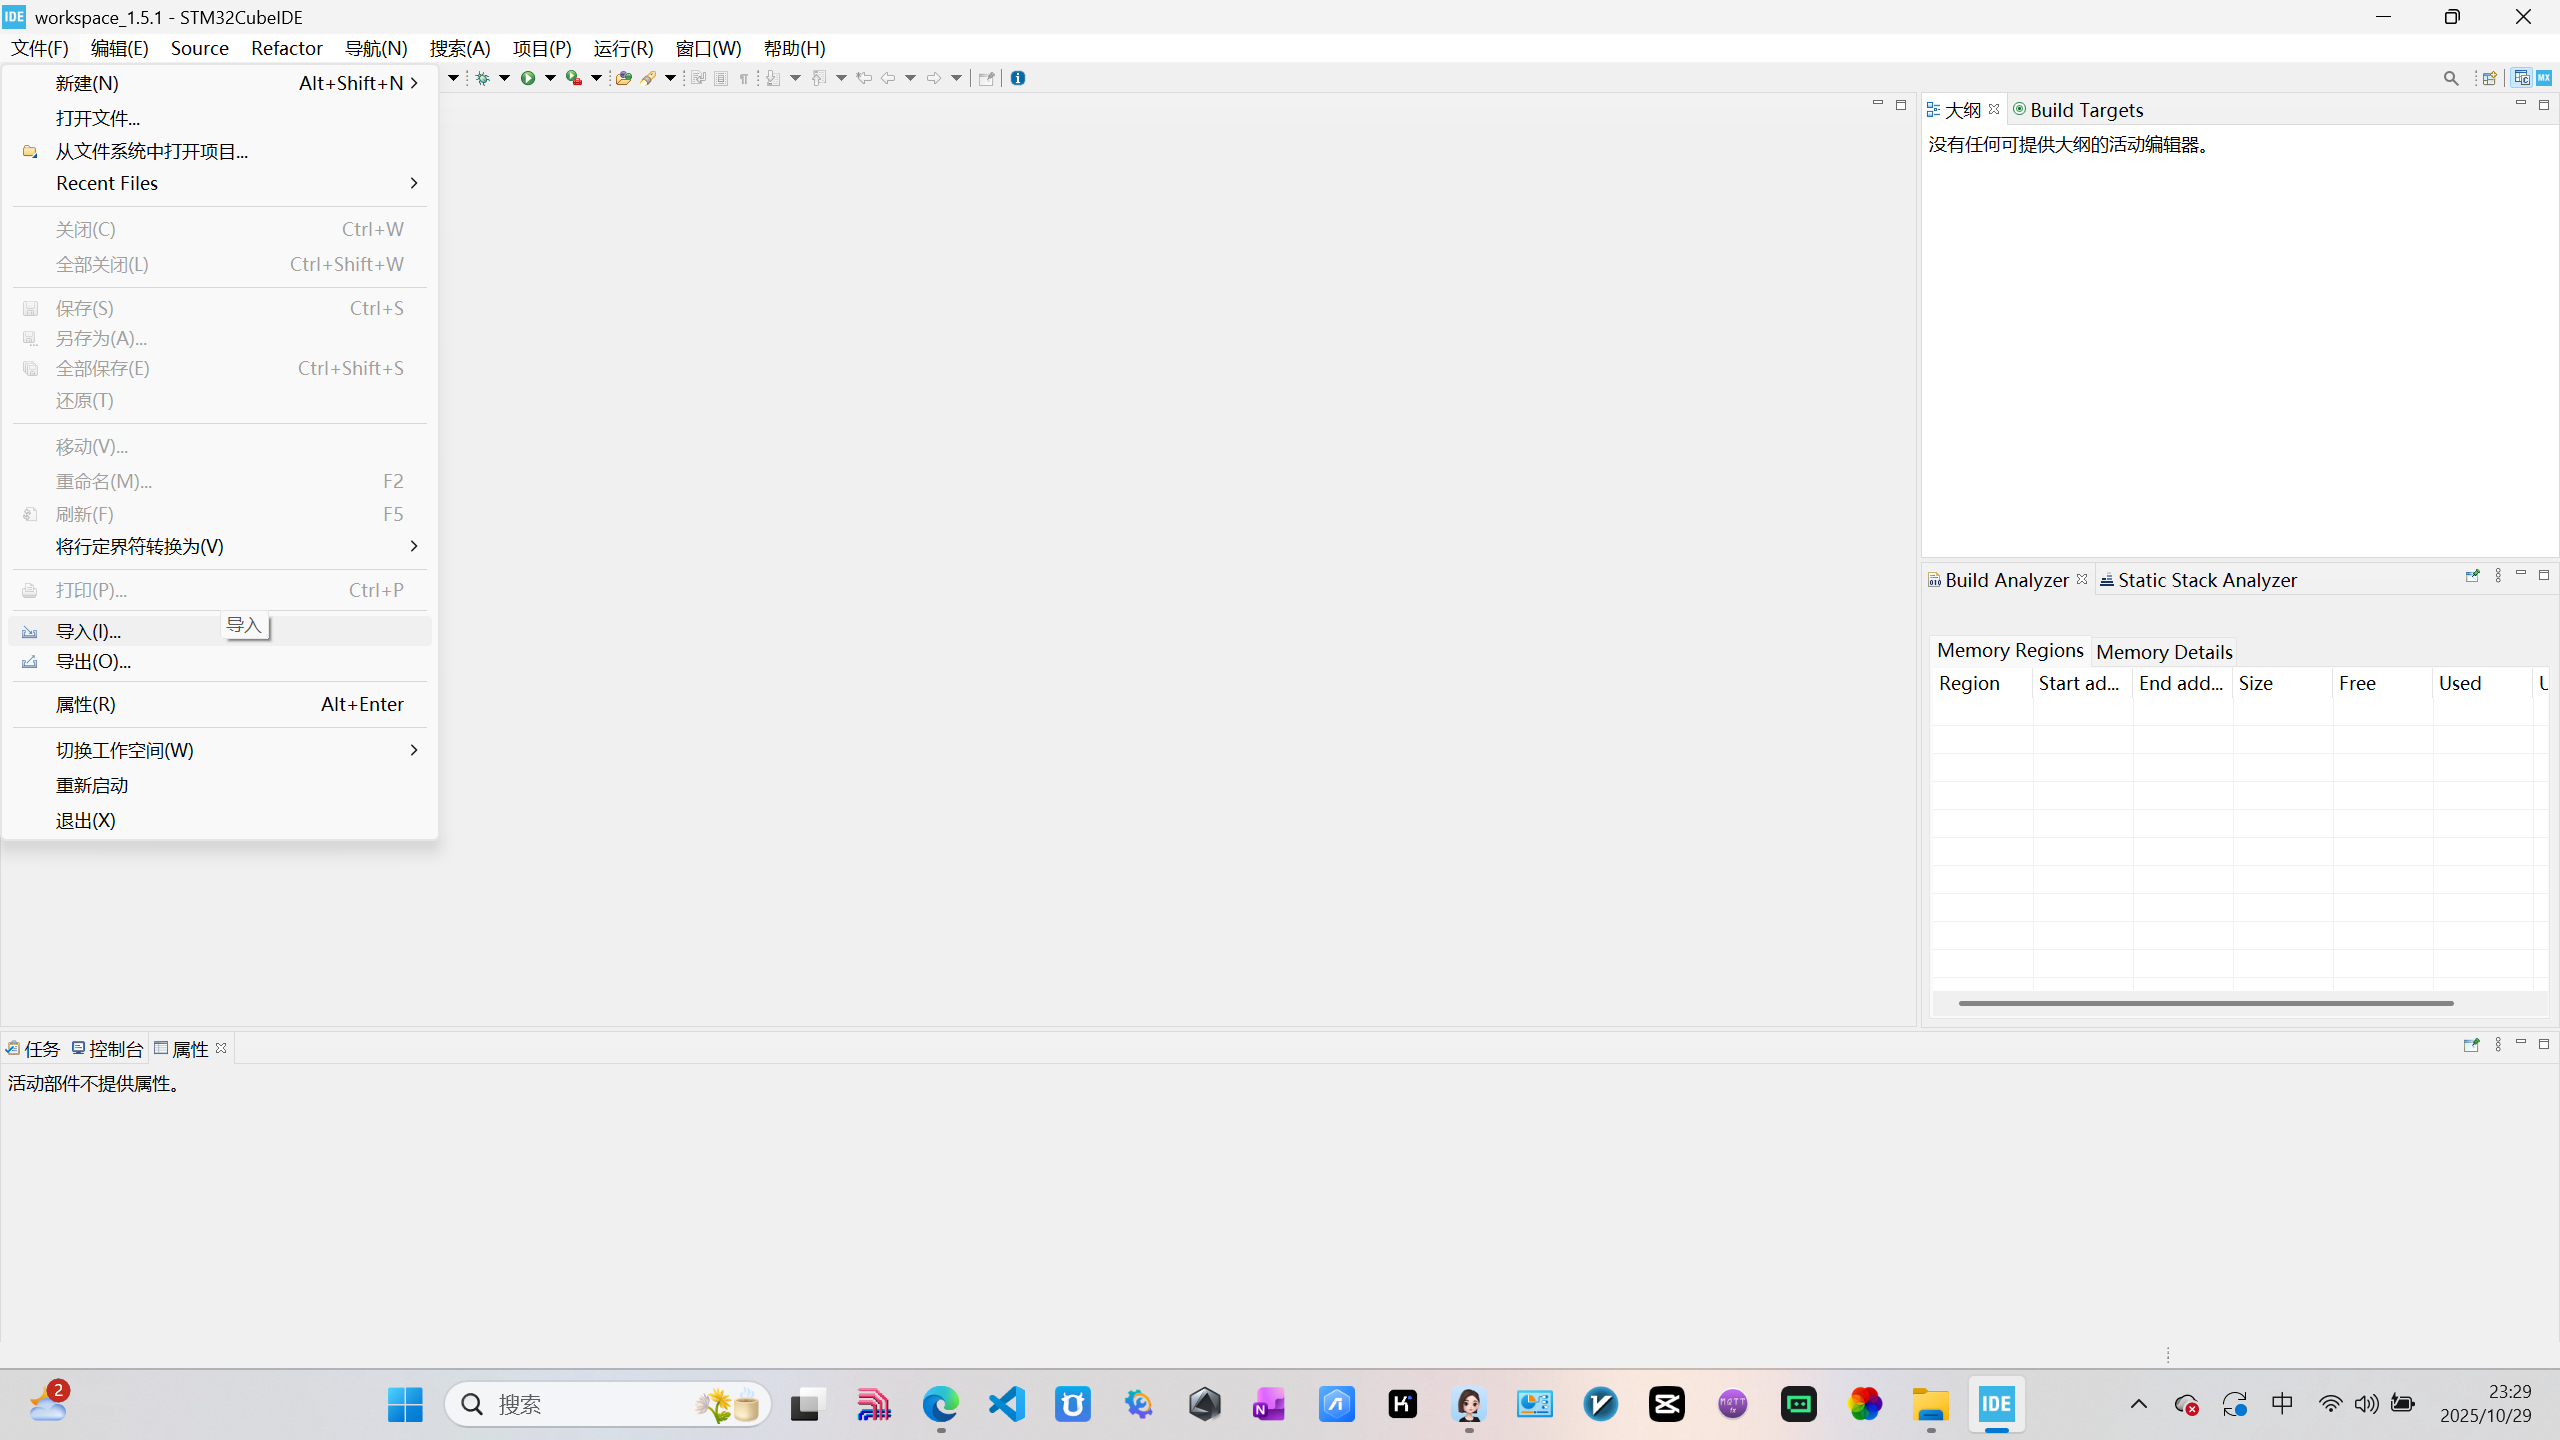This screenshot has width=2560, height=1440.
Task: Choose 从文件系统中打开项目... menu entry
Action: point(152,151)
